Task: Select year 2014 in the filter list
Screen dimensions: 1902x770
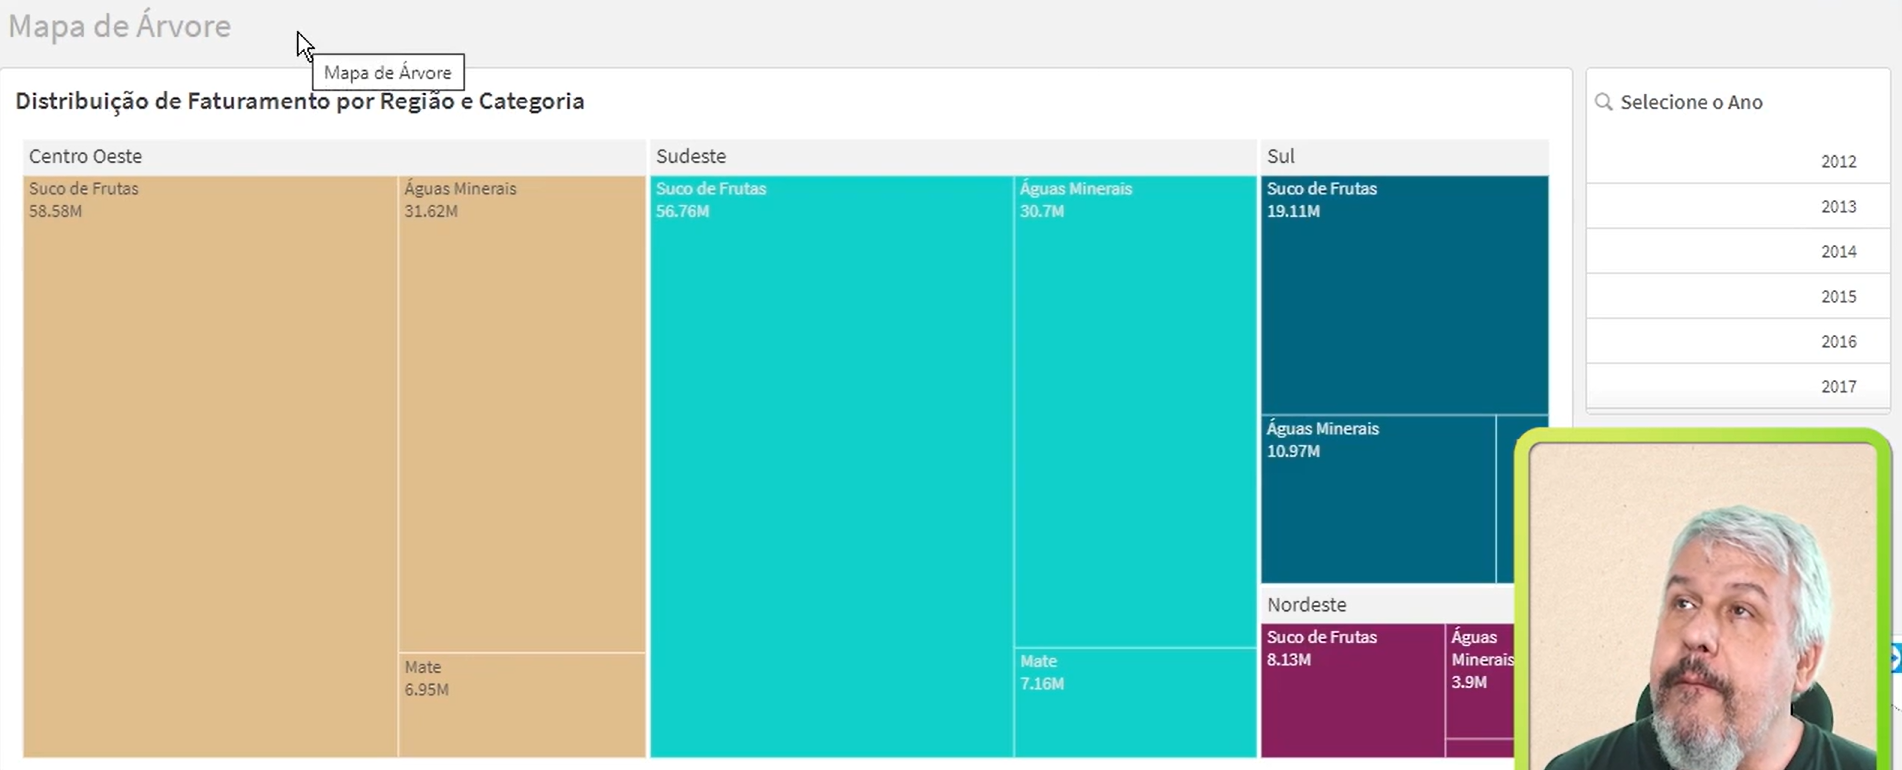Action: tap(1738, 251)
